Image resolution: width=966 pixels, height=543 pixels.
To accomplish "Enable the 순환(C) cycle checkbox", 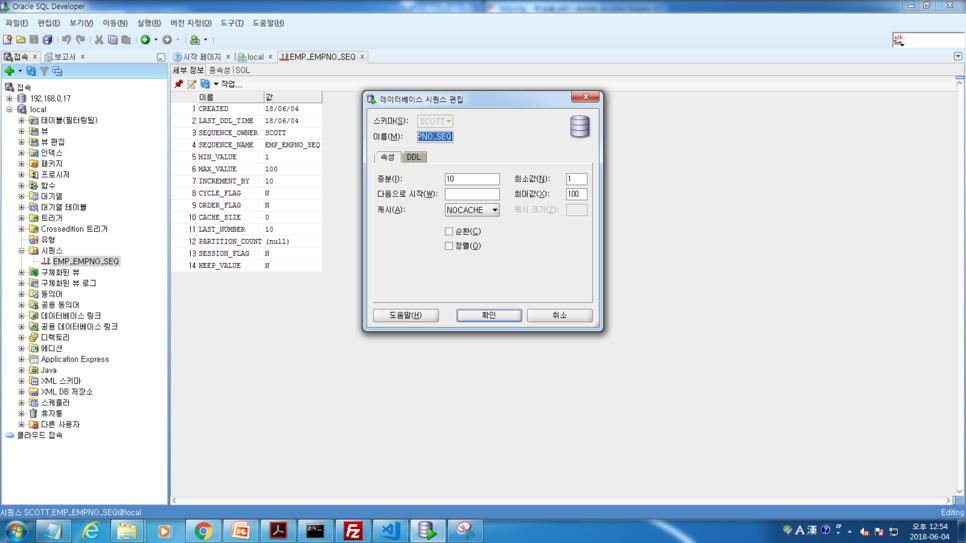I will (x=448, y=231).
